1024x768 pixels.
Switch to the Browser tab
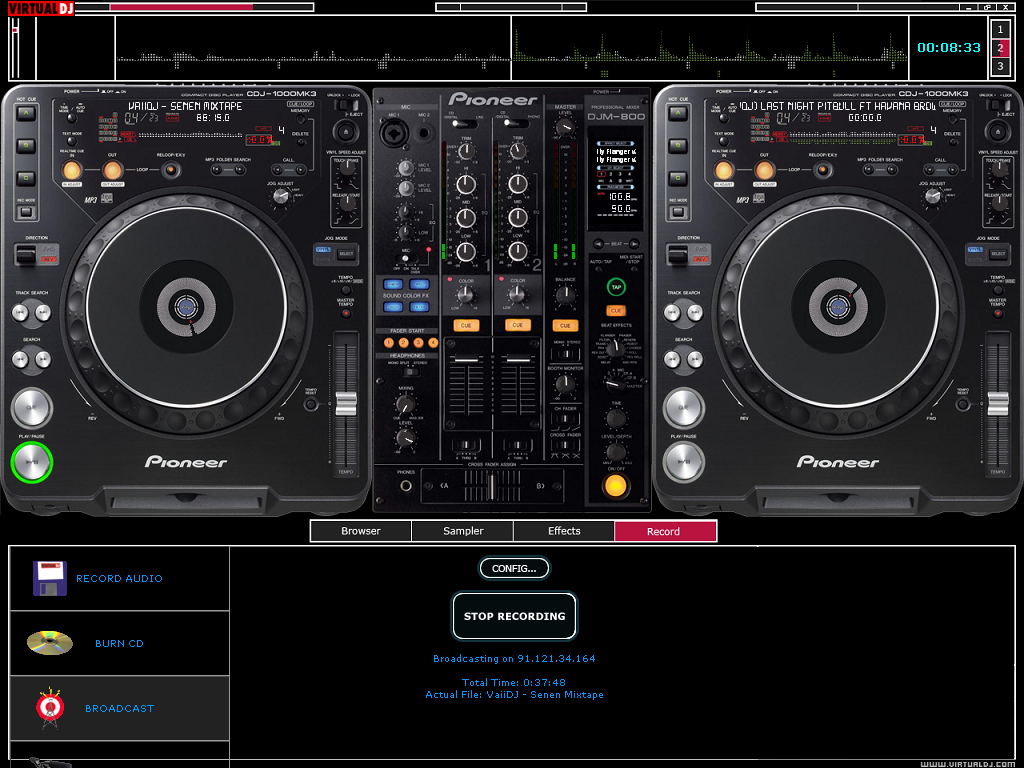click(360, 531)
